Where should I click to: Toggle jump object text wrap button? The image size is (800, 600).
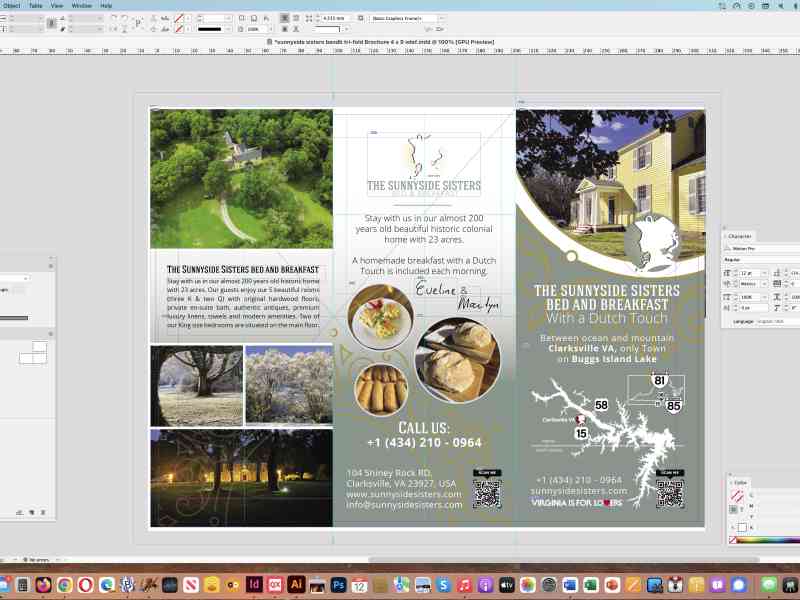[x=296, y=29]
